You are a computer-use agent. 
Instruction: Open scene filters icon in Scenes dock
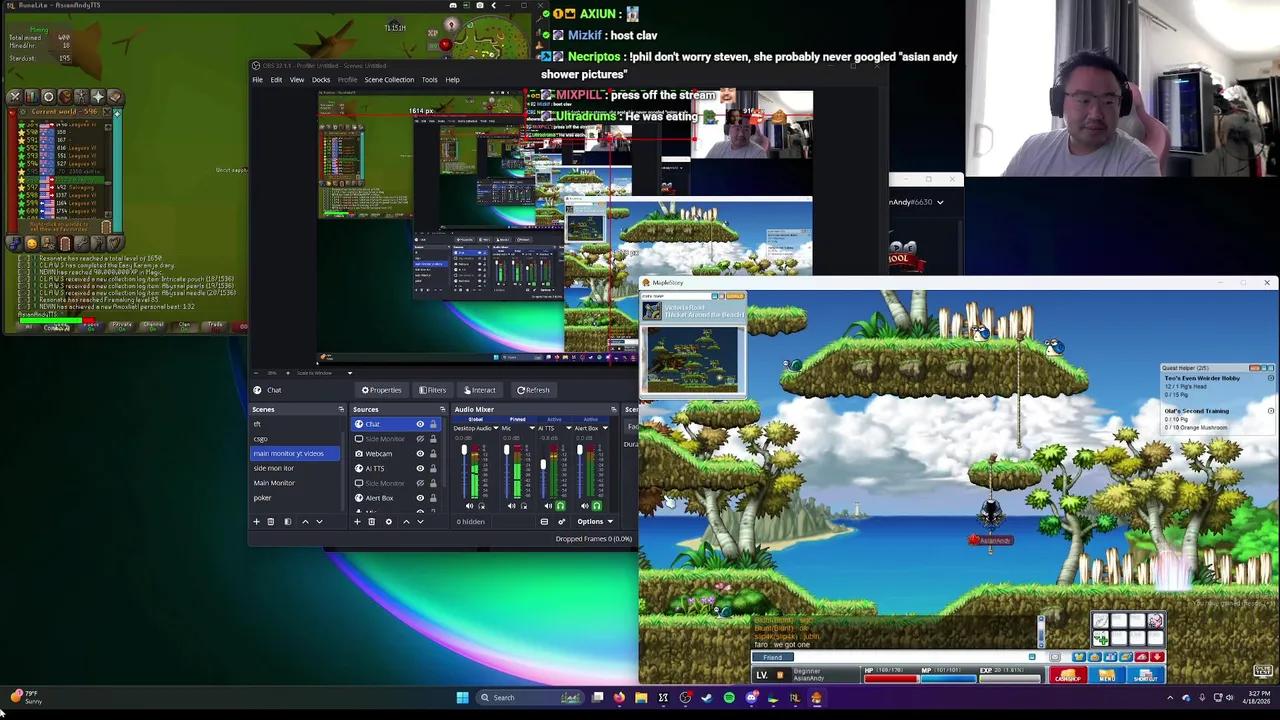pyautogui.click(x=288, y=522)
